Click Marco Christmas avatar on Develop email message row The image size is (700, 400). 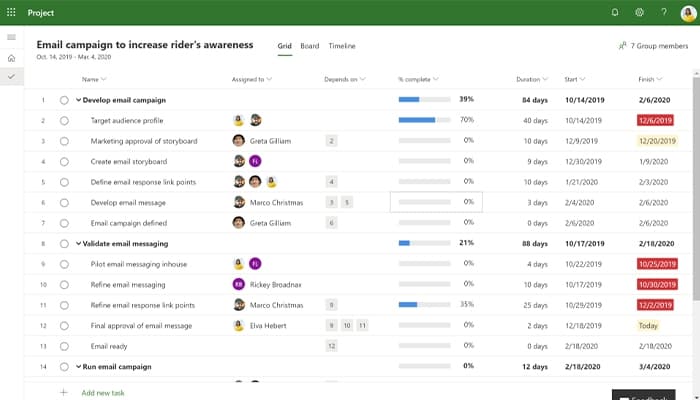pos(239,202)
